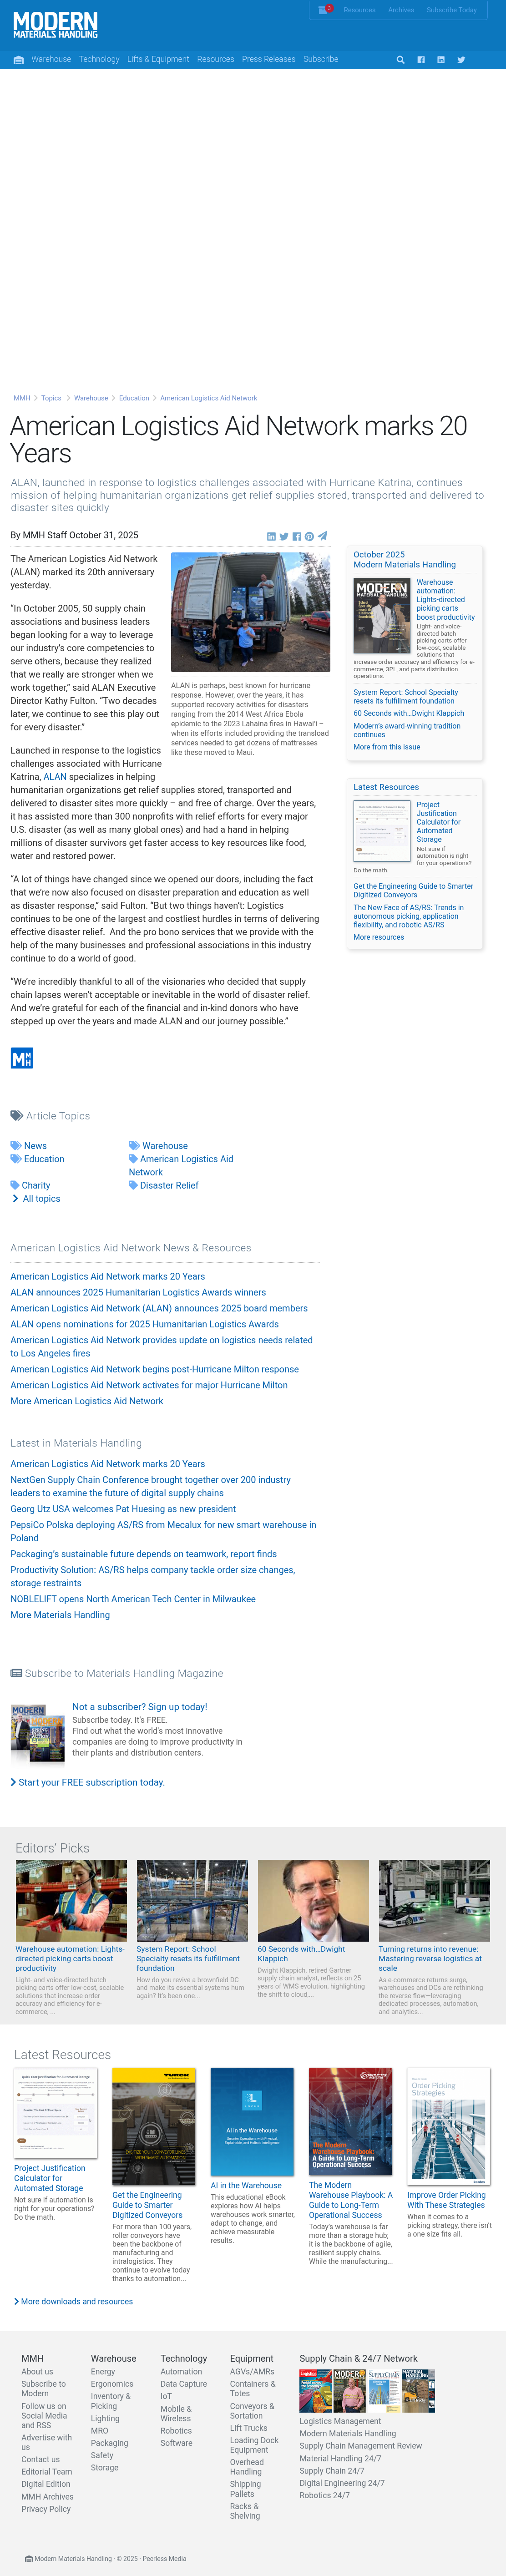Open Lifts & Equipment menu
This screenshot has width=506, height=2576.
(x=158, y=59)
